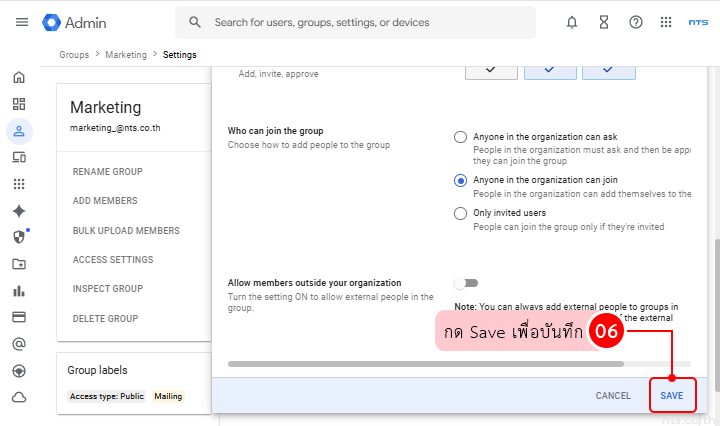The width and height of the screenshot is (720, 426).
Task: Open Devices icon in sidebar
Action: pyautogui.click(x=19, y=157)
